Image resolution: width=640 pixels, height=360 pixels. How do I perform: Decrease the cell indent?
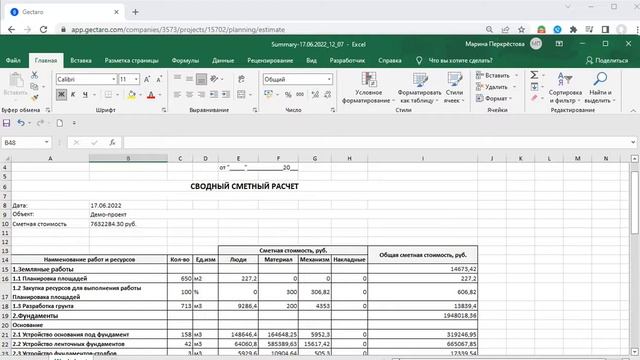tap(213, 95)
